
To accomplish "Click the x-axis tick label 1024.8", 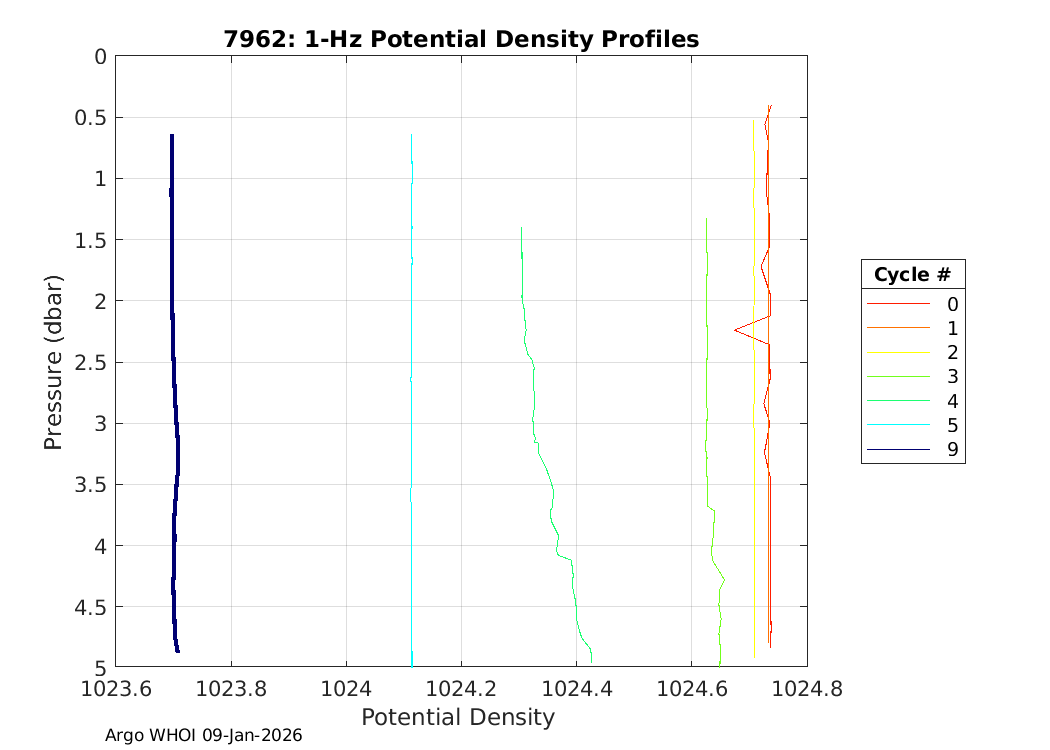I will (806, 688).
